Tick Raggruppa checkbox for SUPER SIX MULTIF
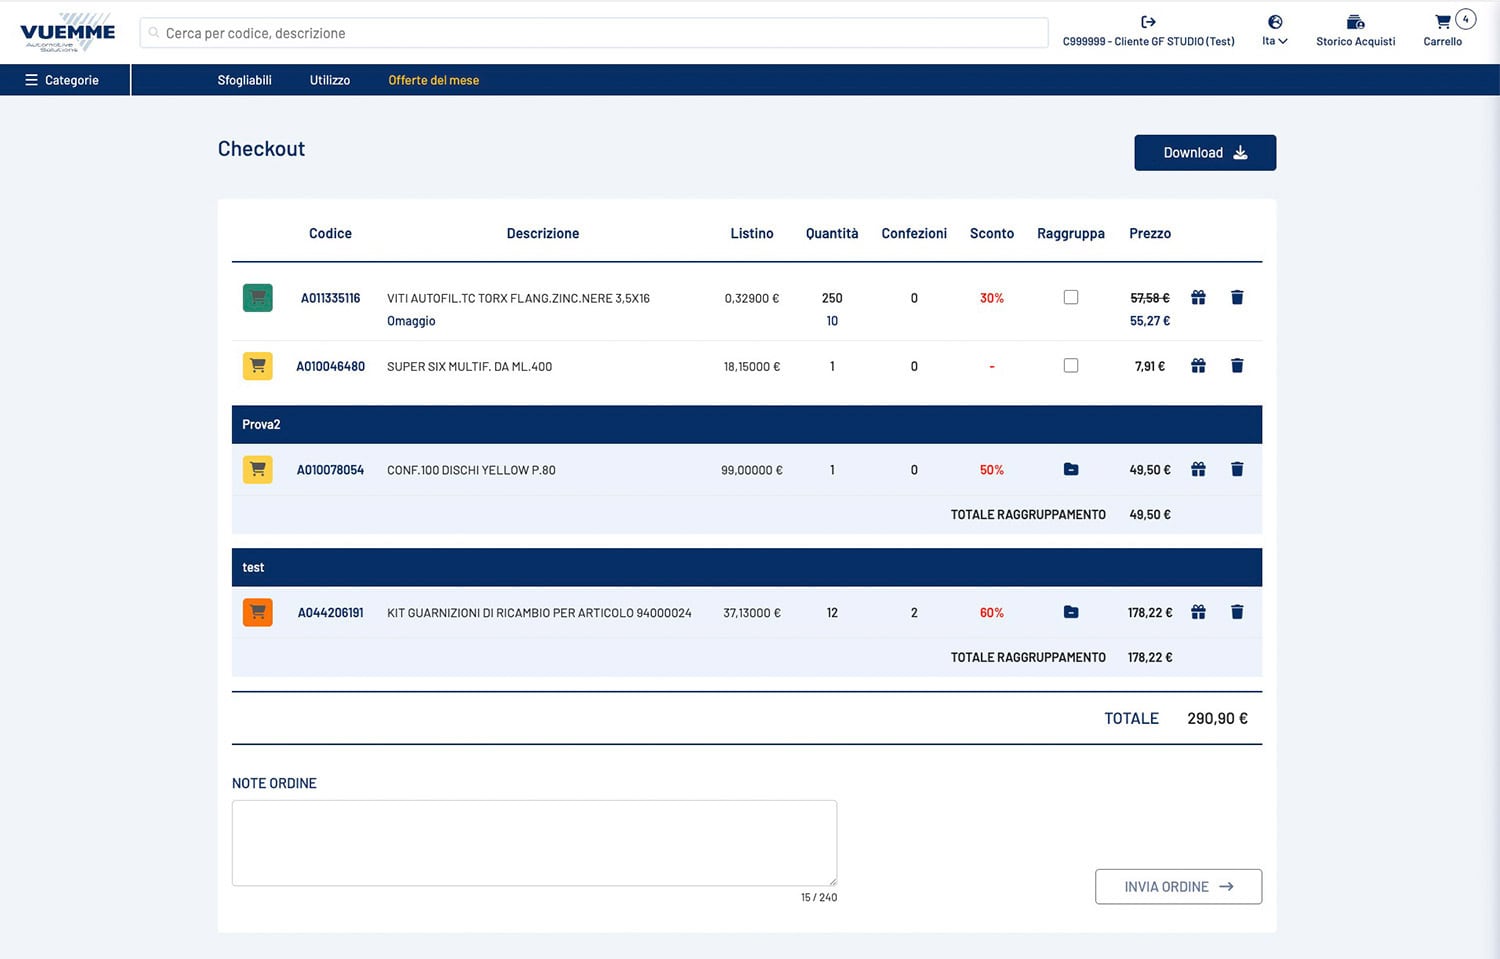The width and height of the screenshot is (1500, 959). (x=1071, y=366)
